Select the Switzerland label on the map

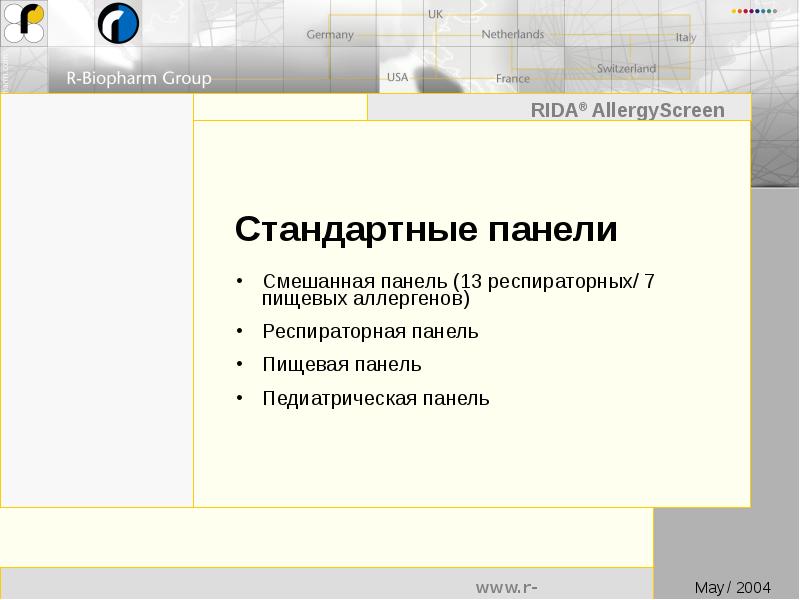click(626, 69)
